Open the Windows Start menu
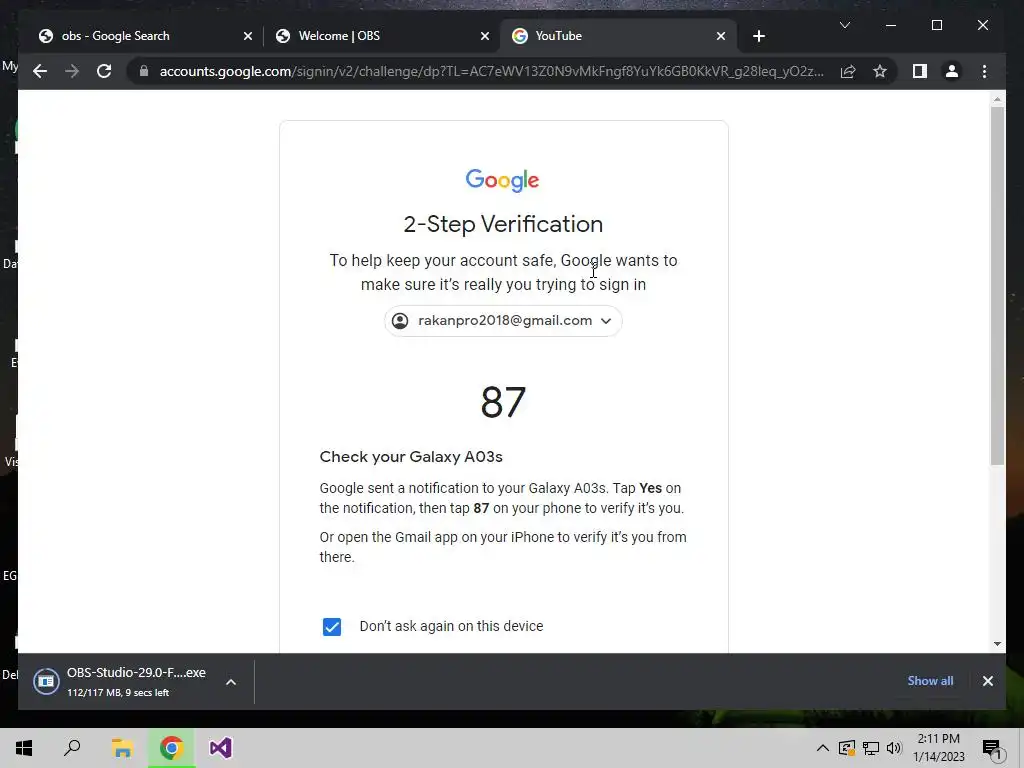Image resolution: width=1024 pixels, height=768 pixels. pyautogui.click(x=24, y=748)
